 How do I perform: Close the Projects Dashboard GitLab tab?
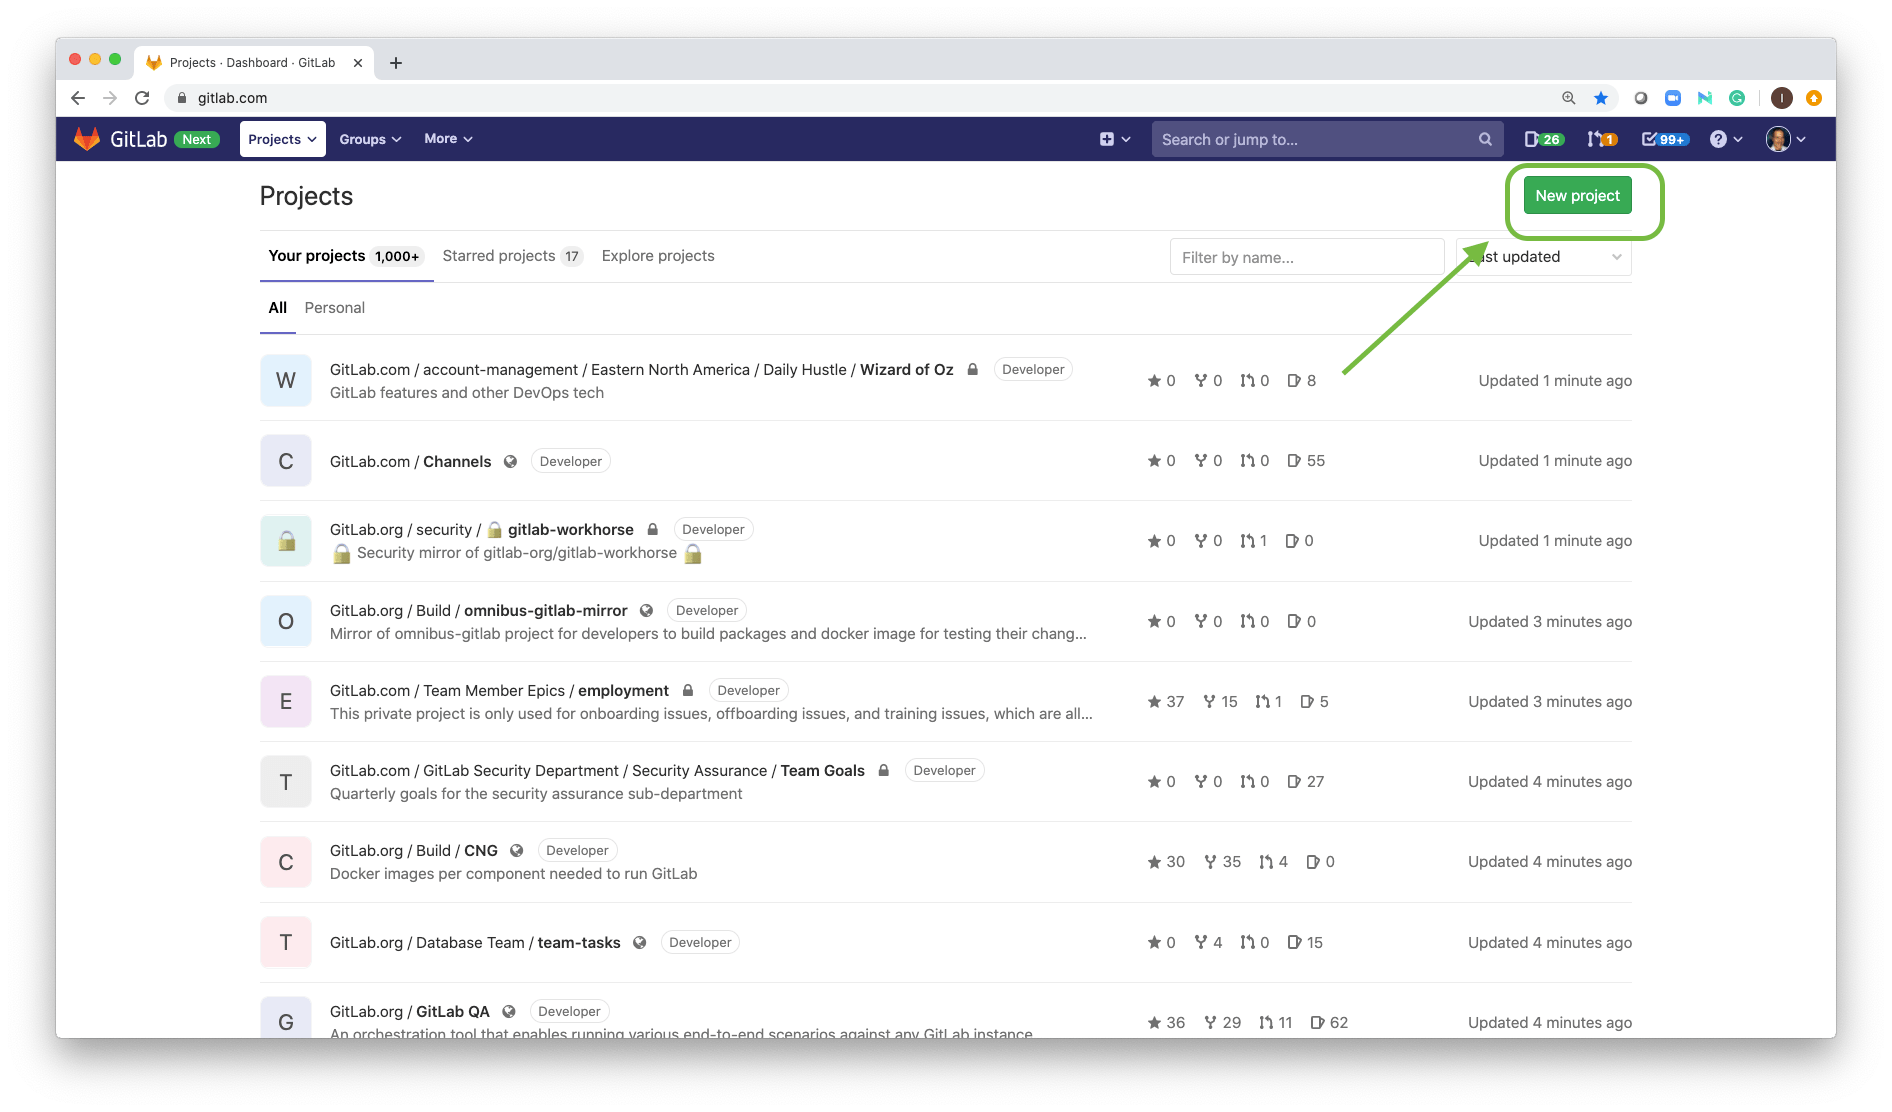coord(358,63)
